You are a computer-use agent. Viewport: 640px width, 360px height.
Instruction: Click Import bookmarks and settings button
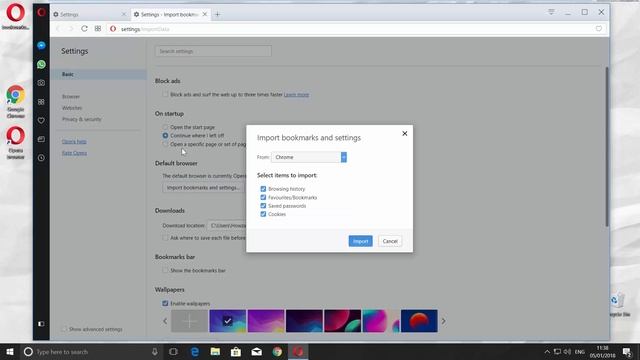[203, 188]
